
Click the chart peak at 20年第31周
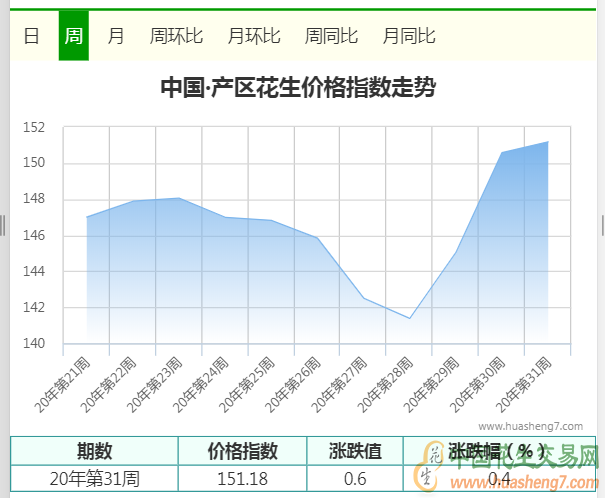(x=547, y=142)
